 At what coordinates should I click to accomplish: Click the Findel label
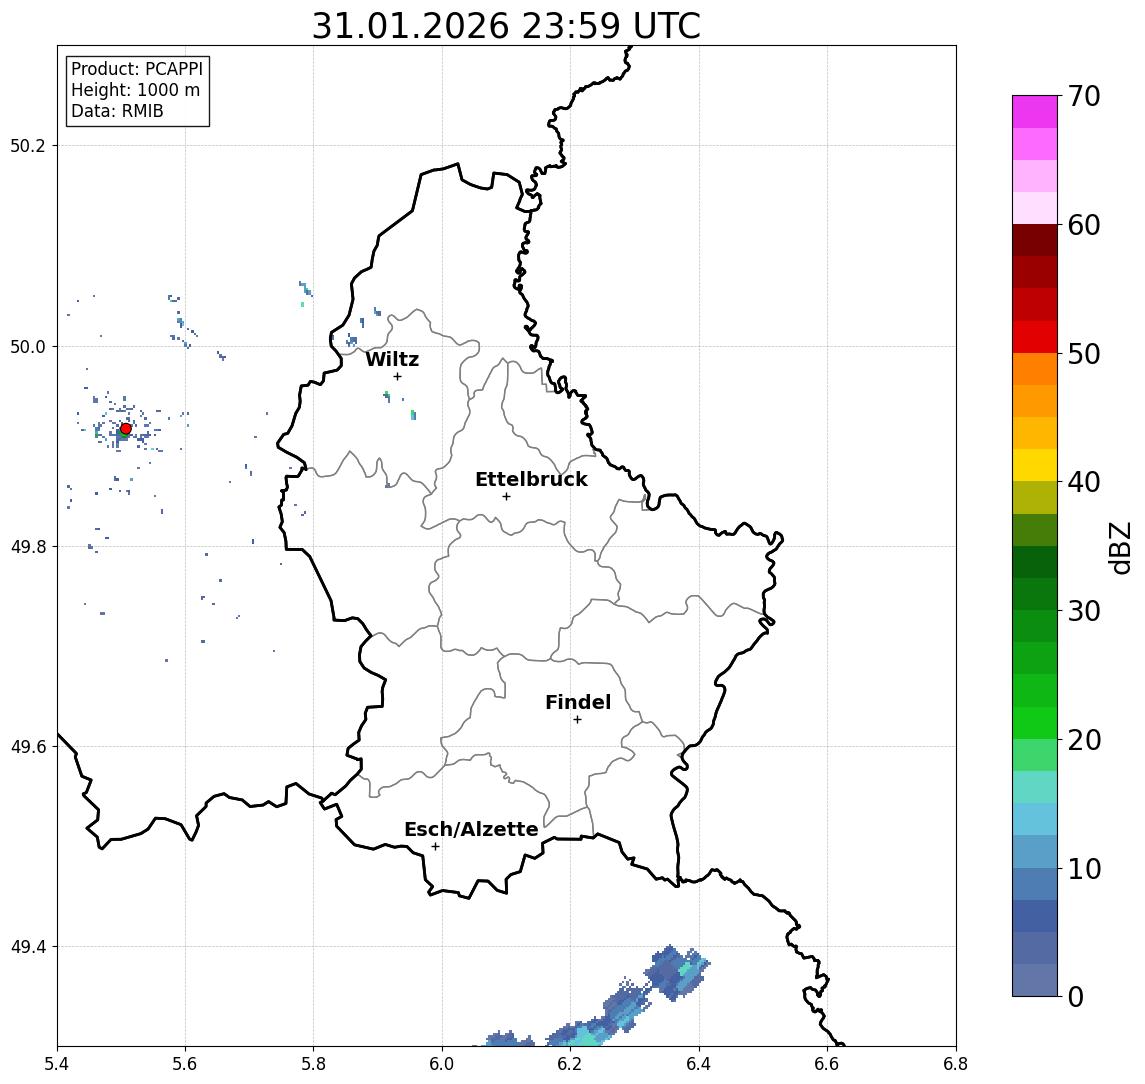(578, 702)
